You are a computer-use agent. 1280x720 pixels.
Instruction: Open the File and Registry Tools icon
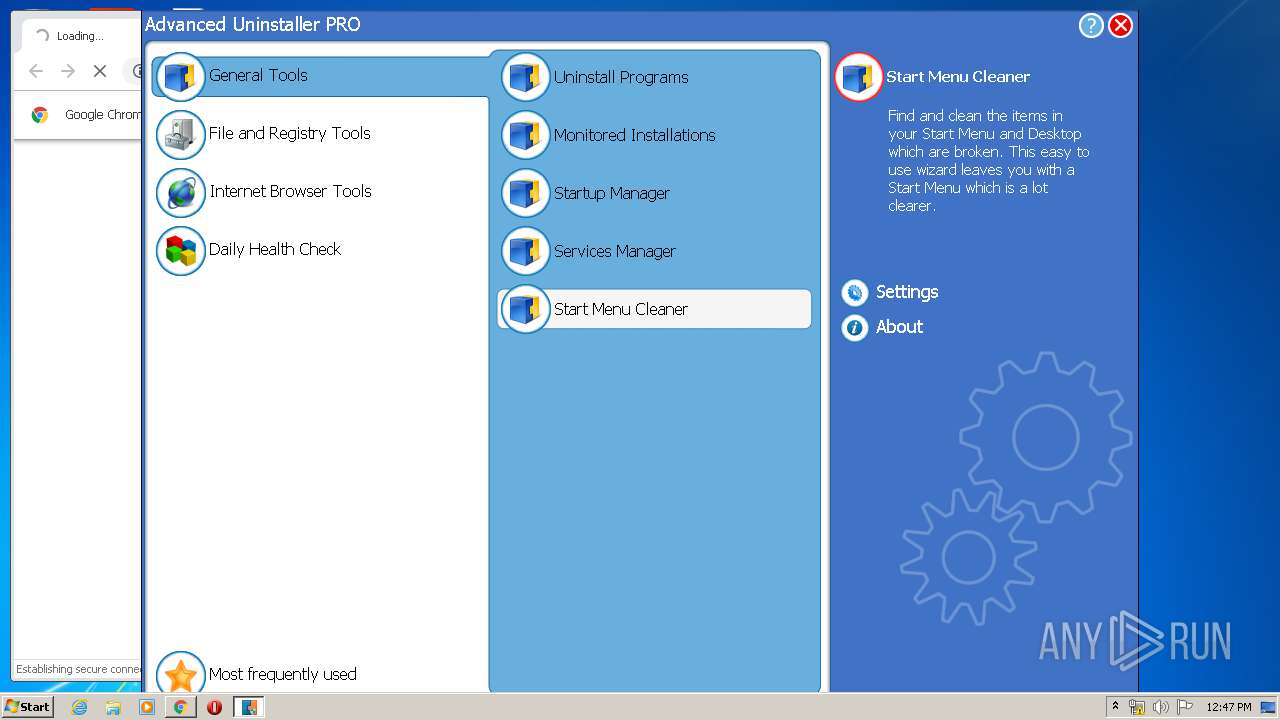pyautogui.click(x=181, y=135)
